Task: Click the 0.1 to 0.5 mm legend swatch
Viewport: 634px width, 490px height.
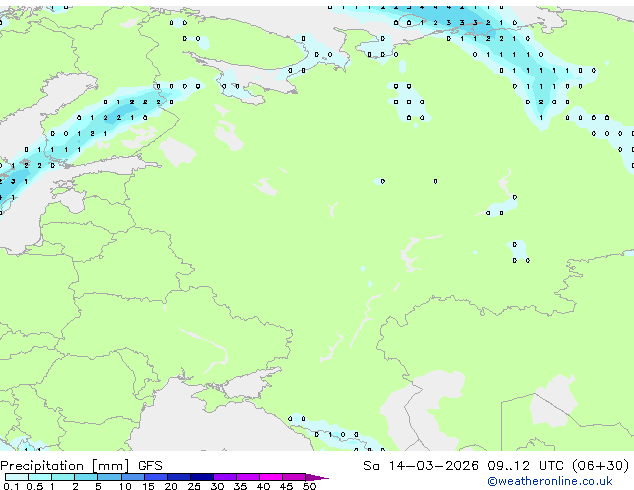Action: [17, 477]
